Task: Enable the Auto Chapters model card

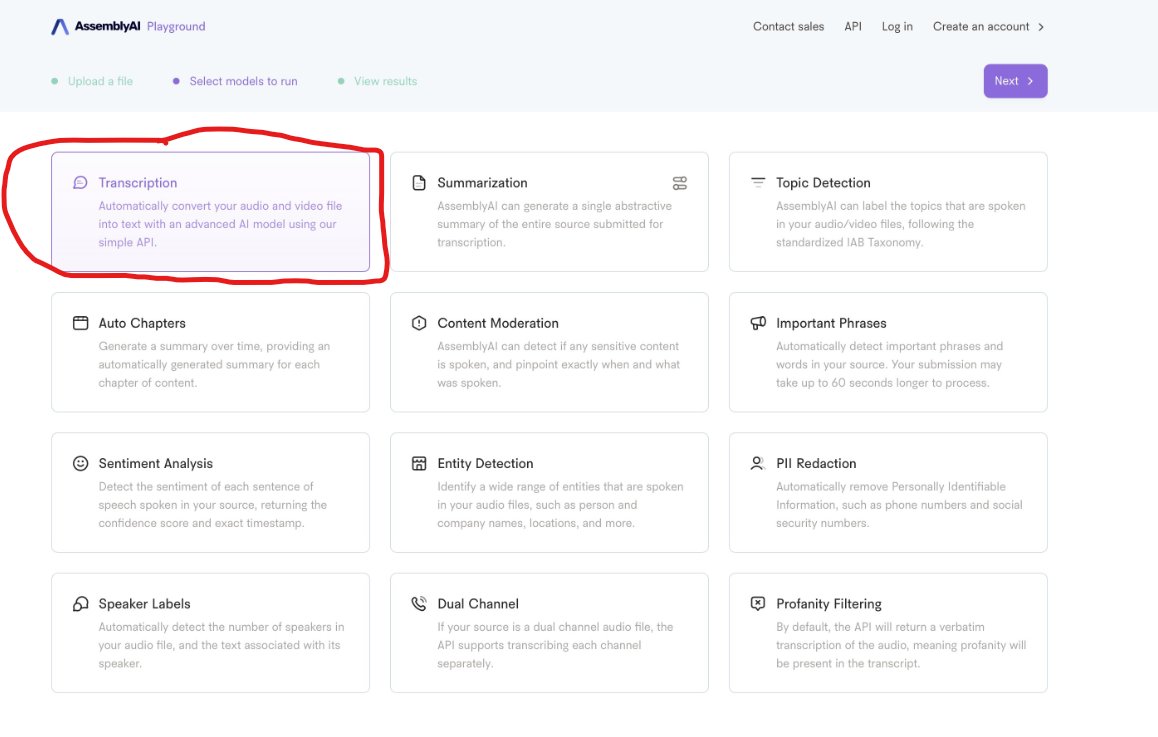Action: tap(210, 352)
